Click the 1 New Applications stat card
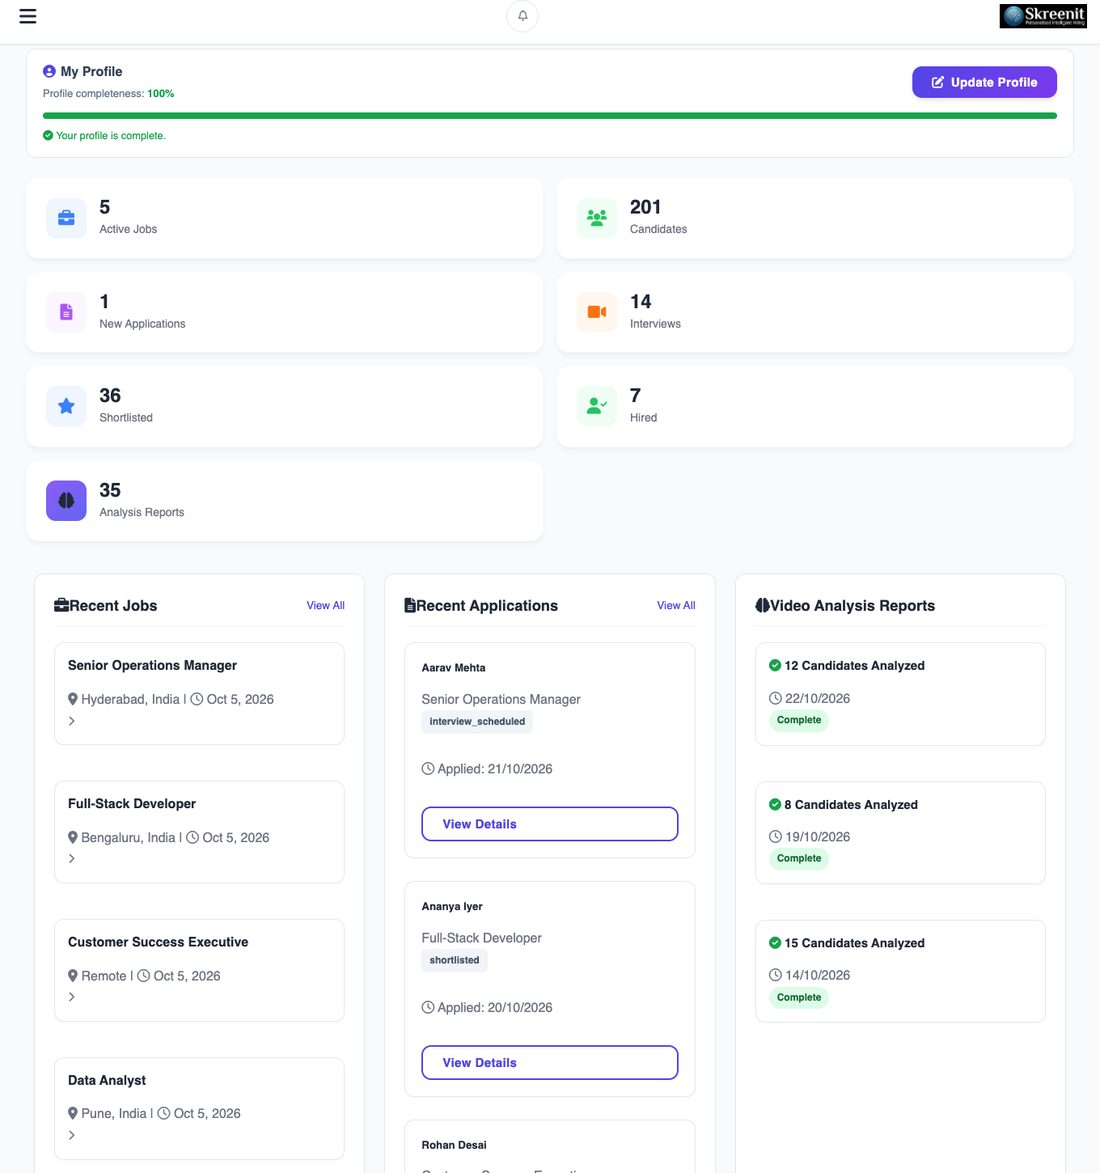Screen dimensions: 1100x1173 pyautogui.click(x=284, y=312)
